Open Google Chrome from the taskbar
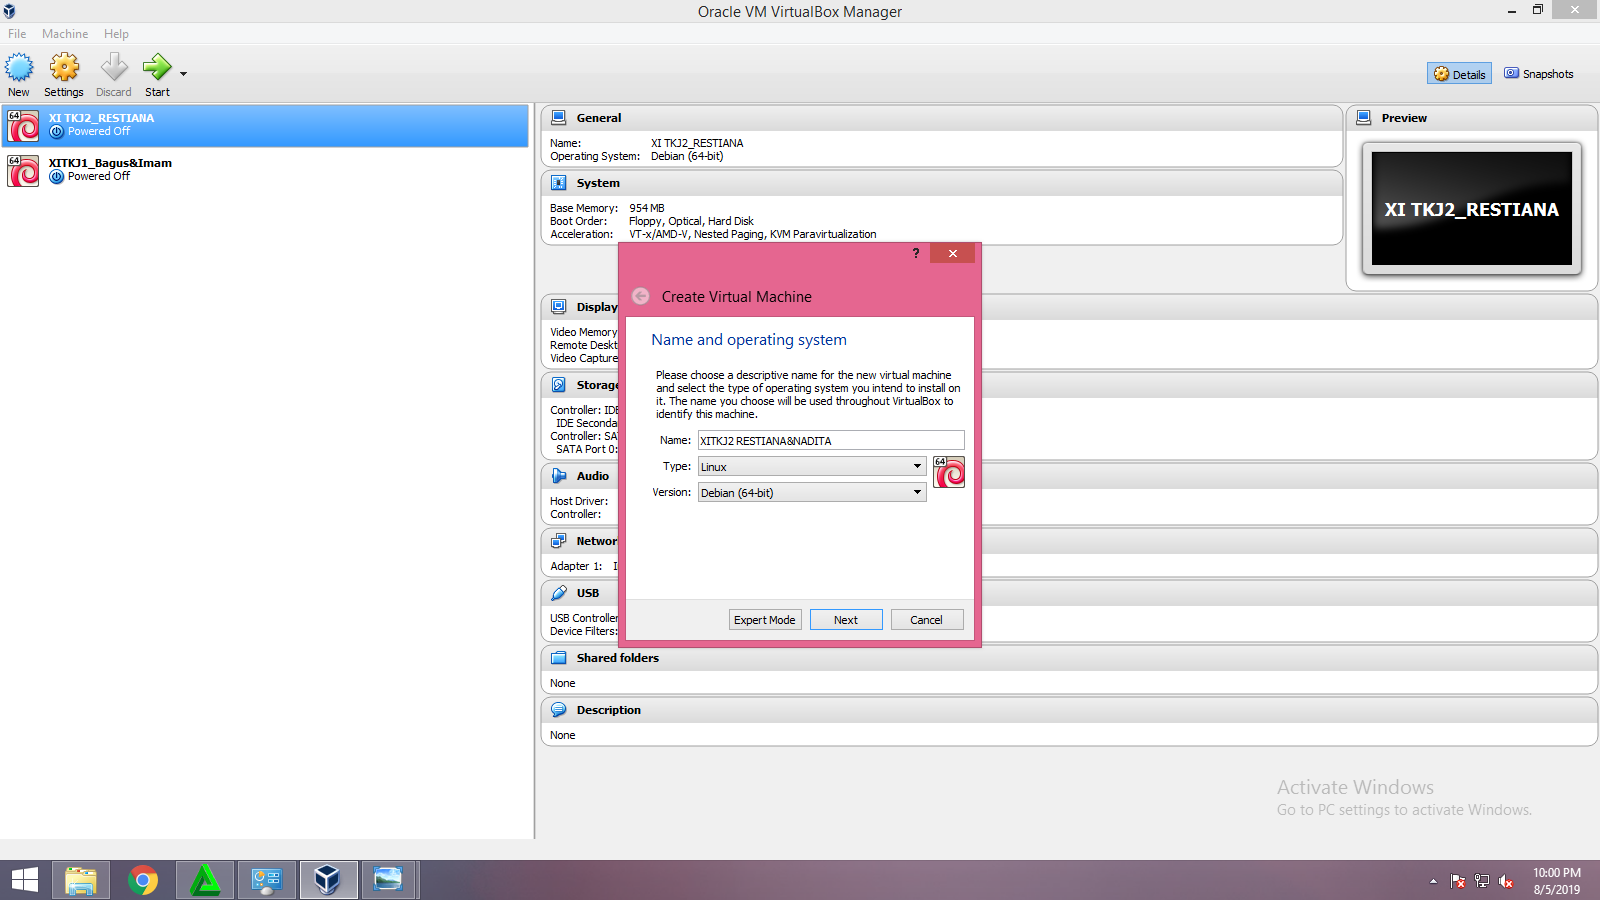This screenshot has height=900, width=1600. [x=143, y=880]
